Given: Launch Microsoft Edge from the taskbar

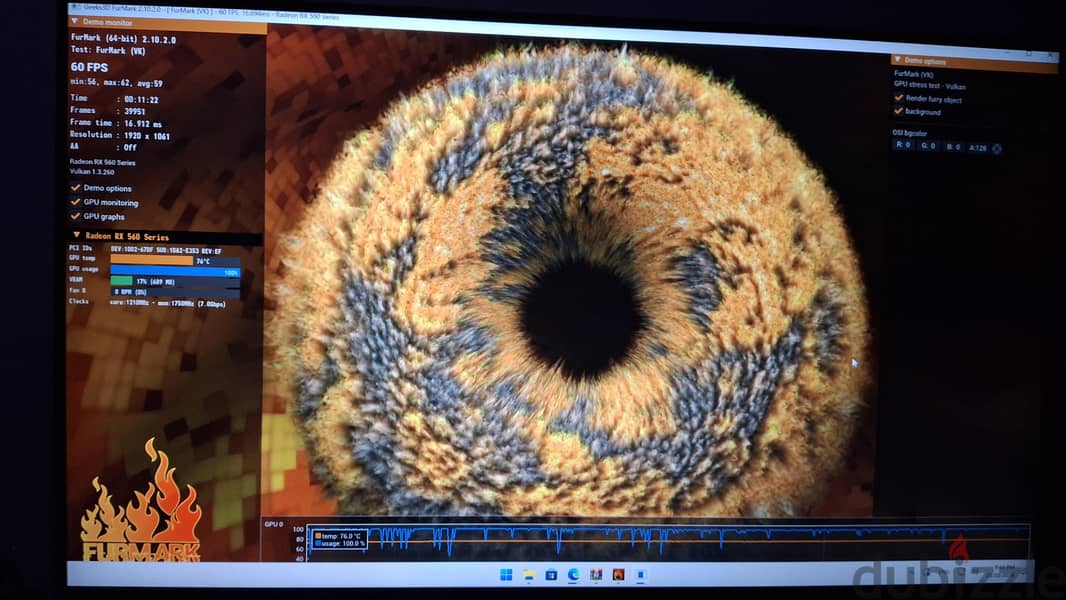Looking at the screenshot, I should tap(573, 575).
